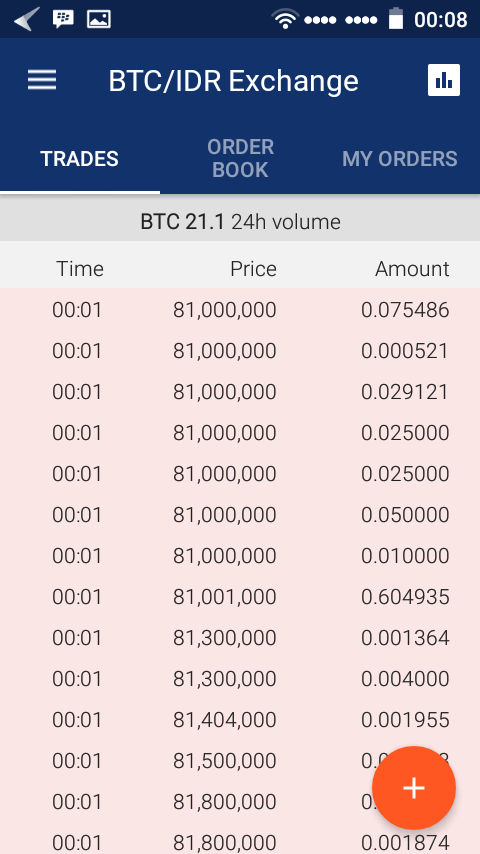
Task: Tap the BTC 21.1 24h volume bar
Action: coord(240,222)
